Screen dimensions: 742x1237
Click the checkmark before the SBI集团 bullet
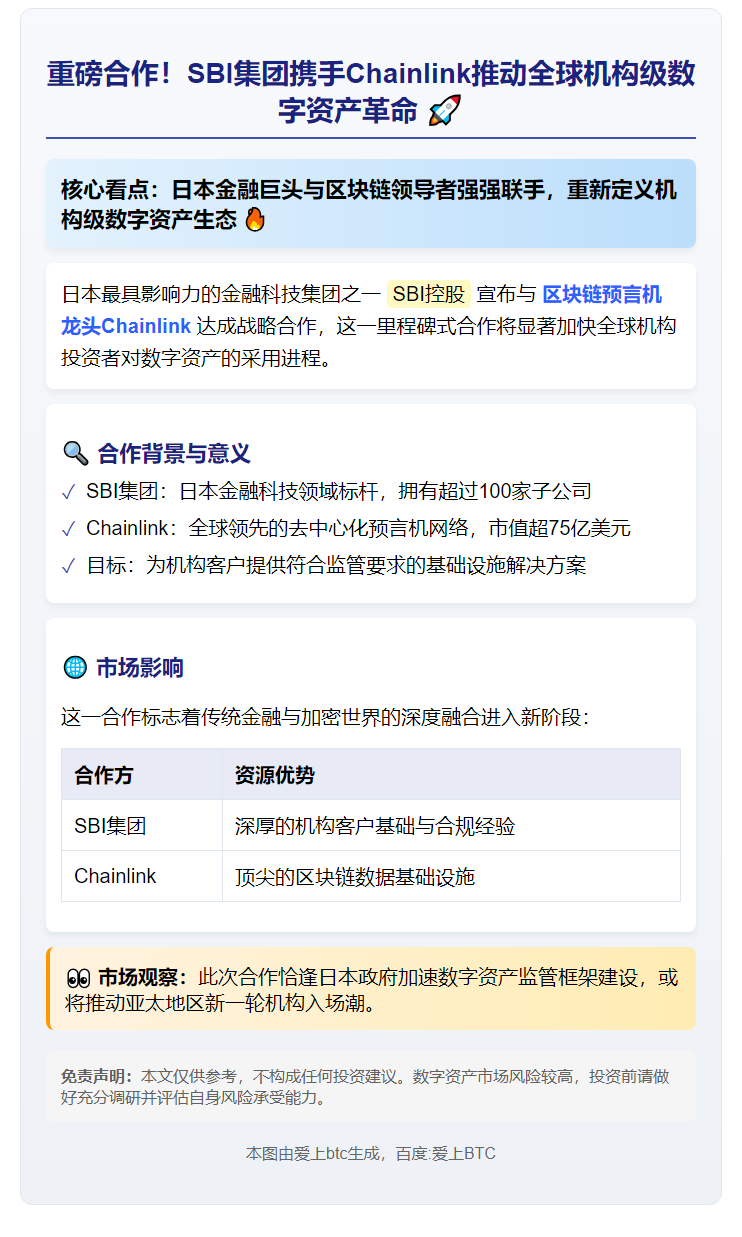(68, 491)
